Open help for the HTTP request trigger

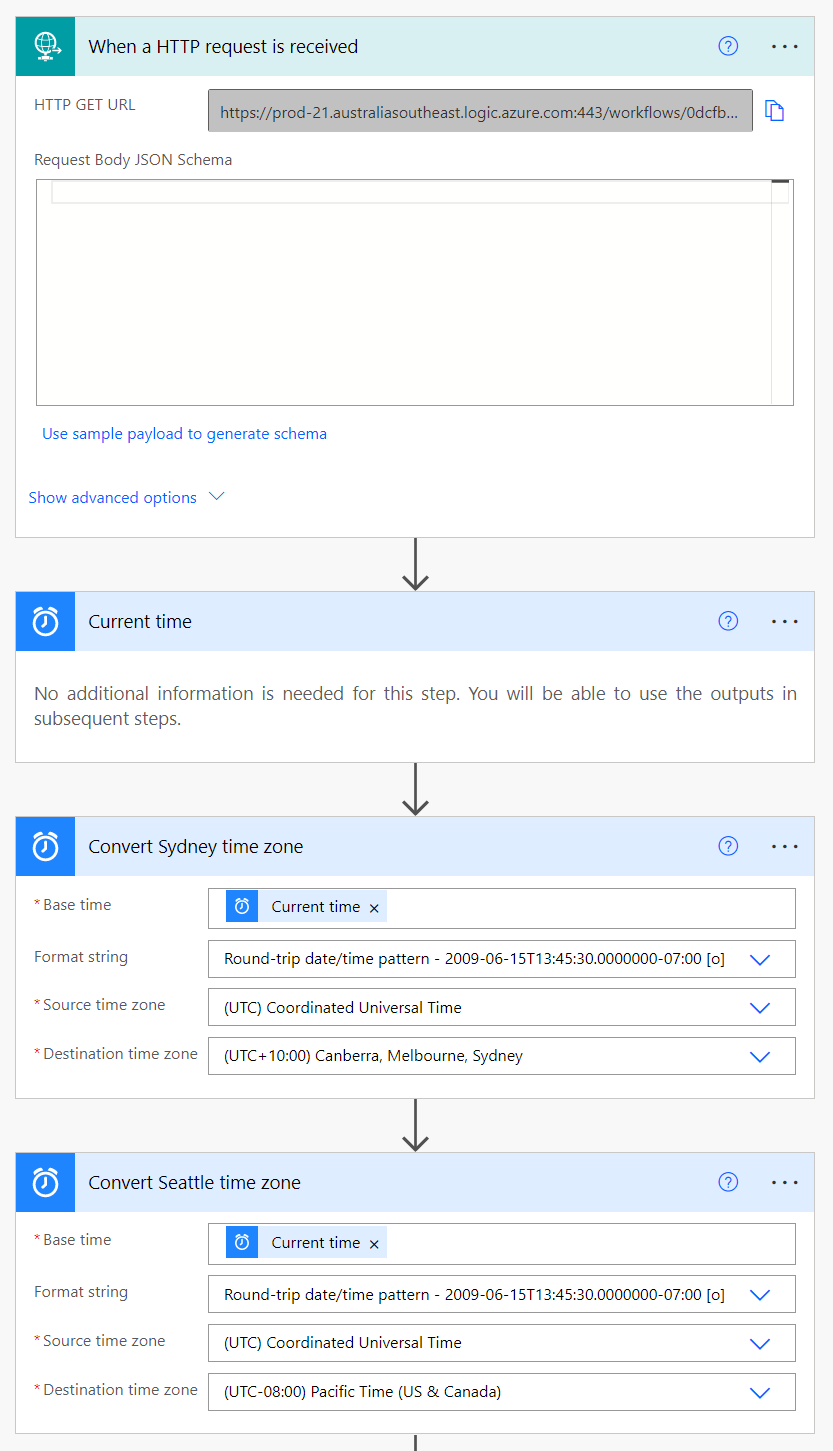click(728, 46)
